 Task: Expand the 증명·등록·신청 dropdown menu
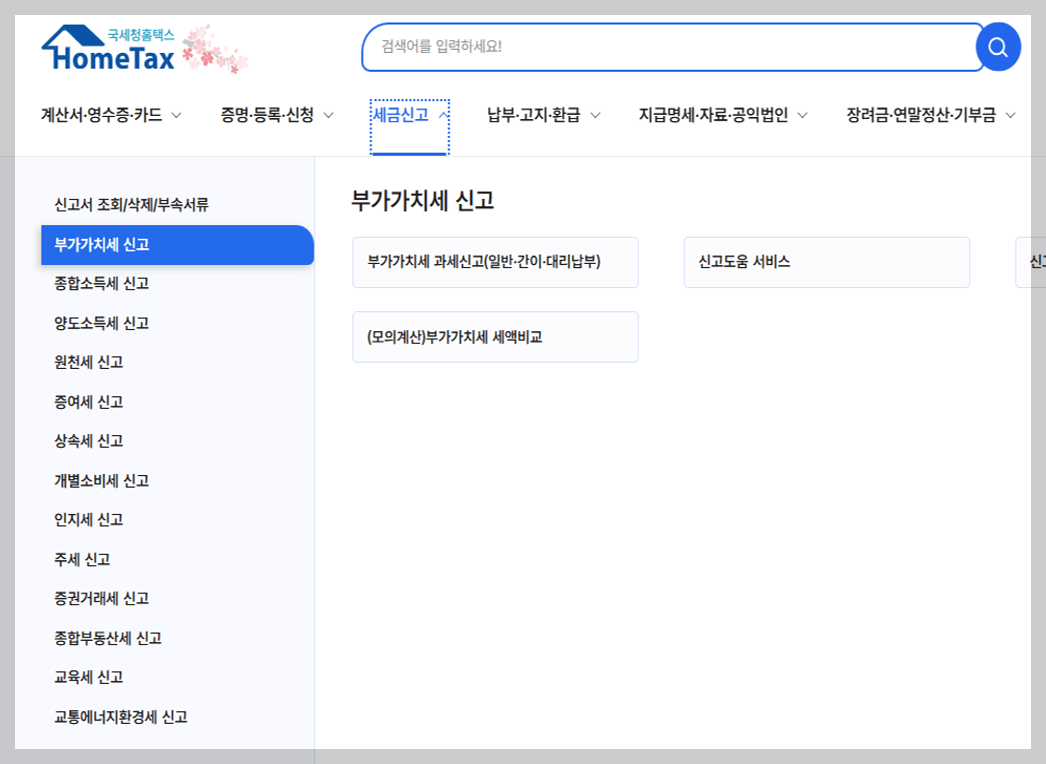tap(269, 114)
